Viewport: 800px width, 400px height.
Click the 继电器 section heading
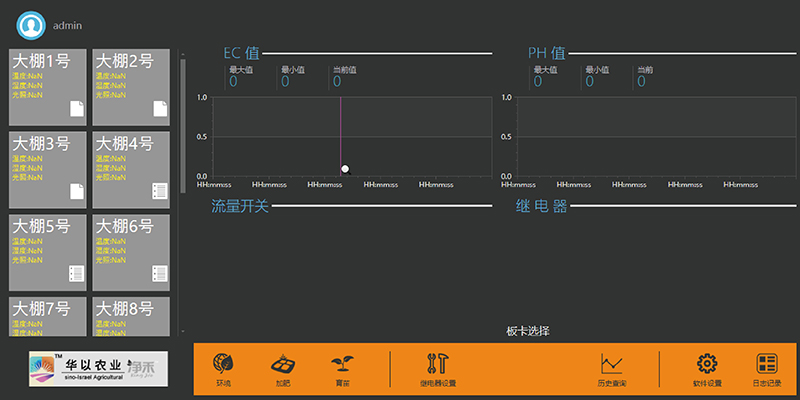tap(541, 206)
